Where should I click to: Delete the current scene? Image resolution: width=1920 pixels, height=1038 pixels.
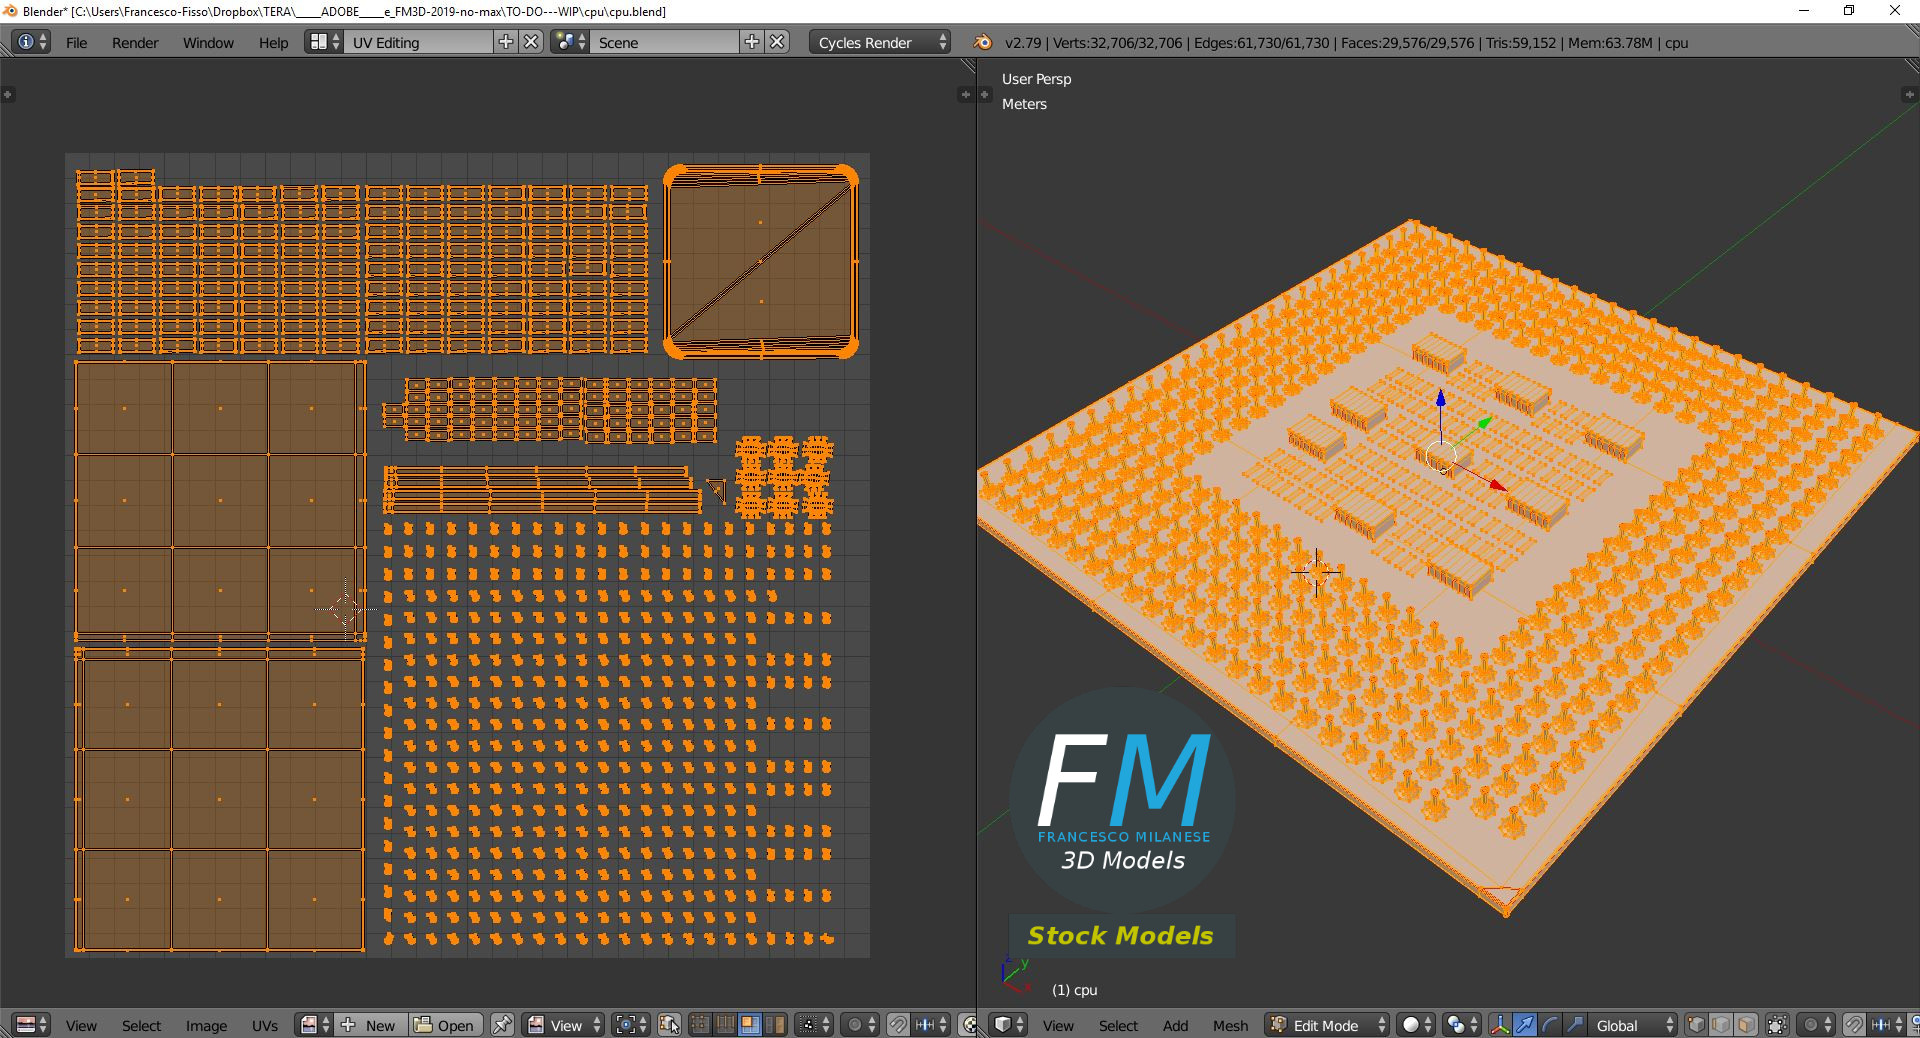click(x=777, y=42)
